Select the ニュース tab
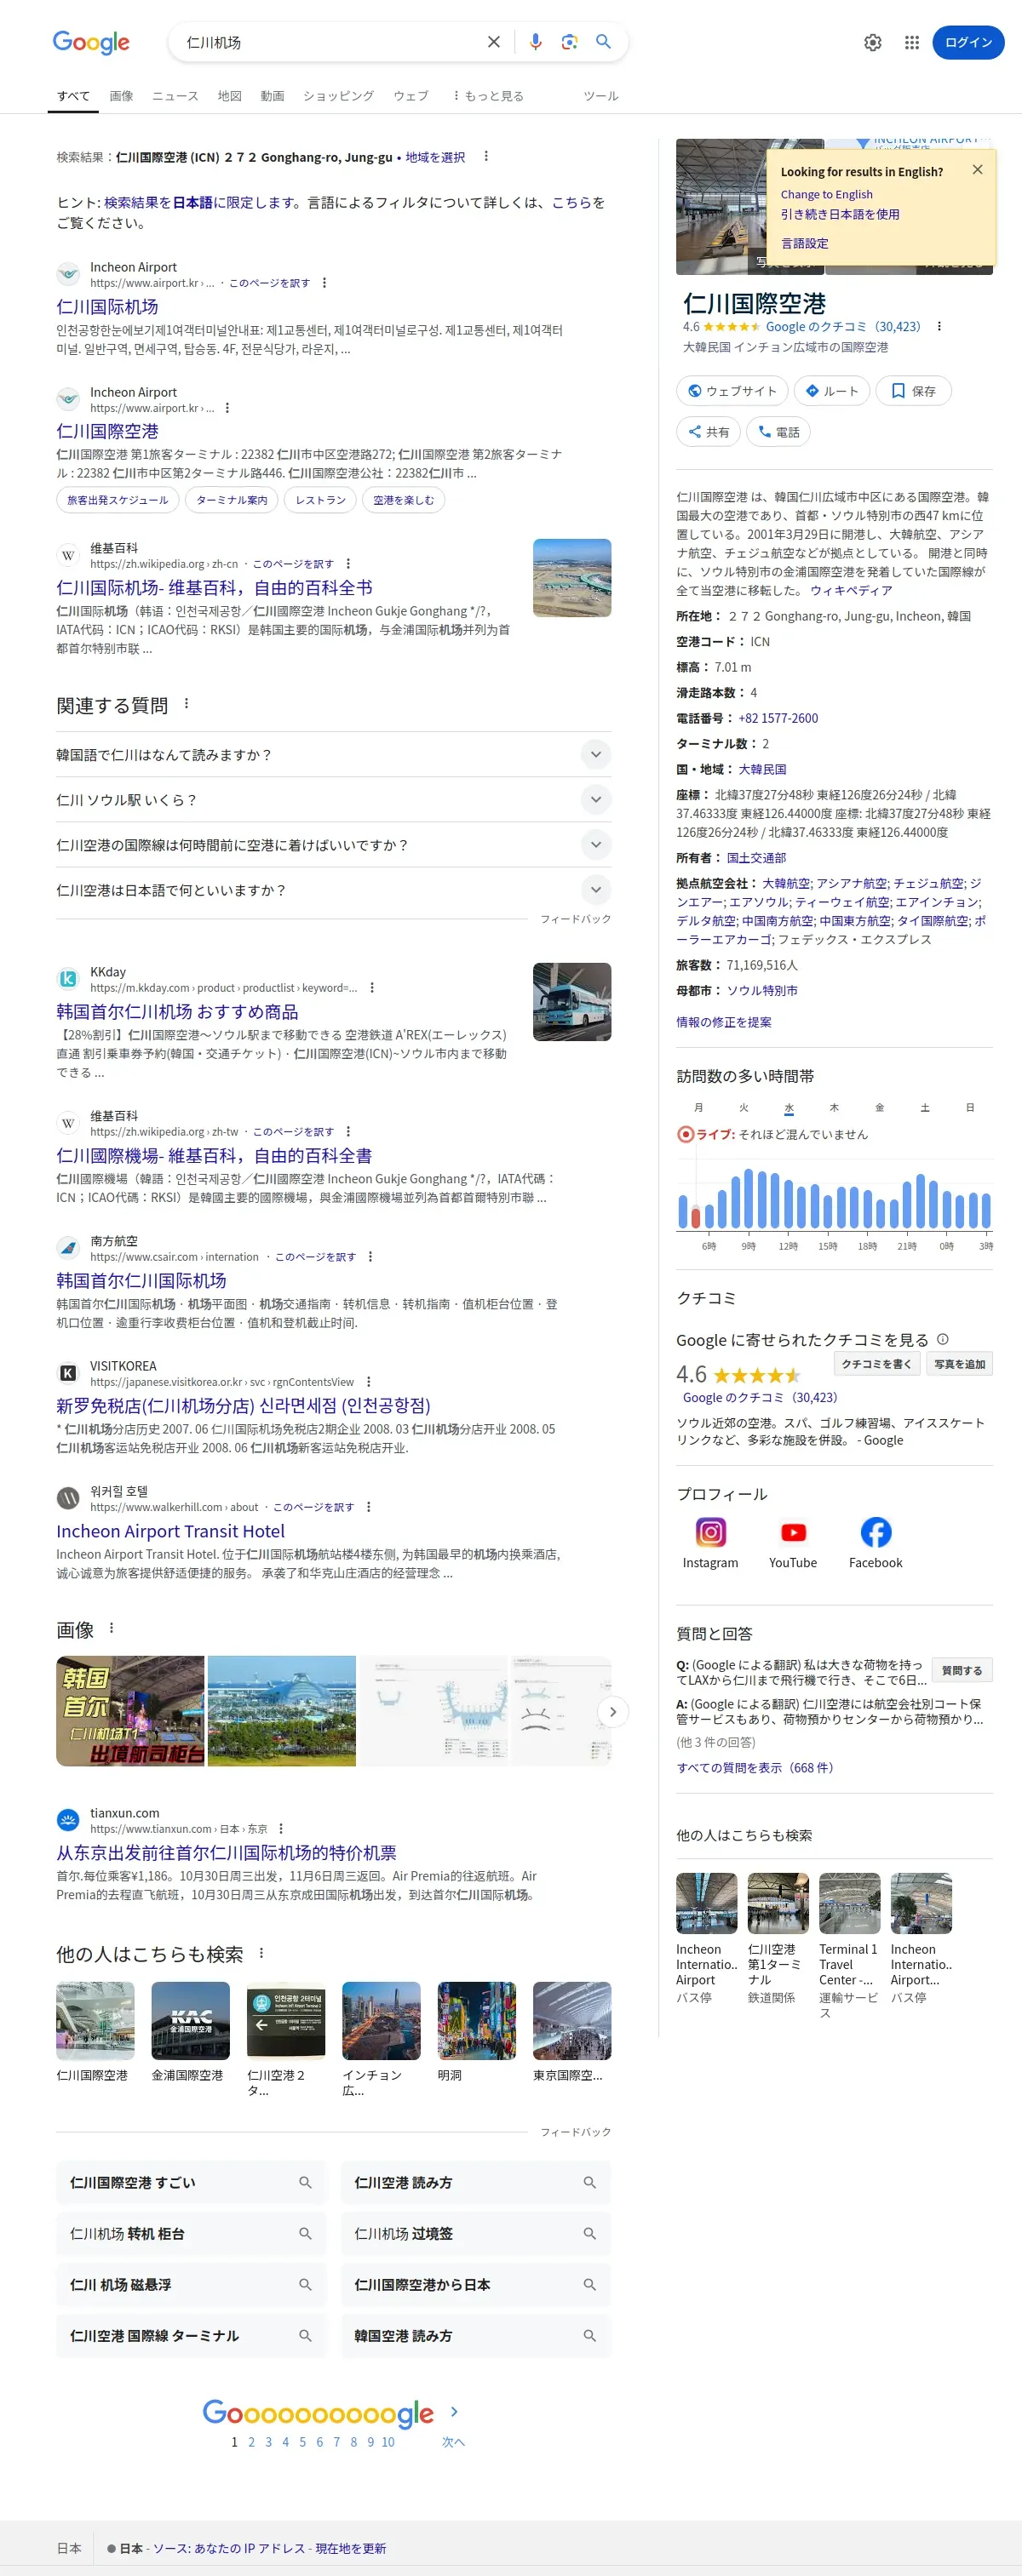This screenshot has height=2576, width=1022. coord(175,96)
